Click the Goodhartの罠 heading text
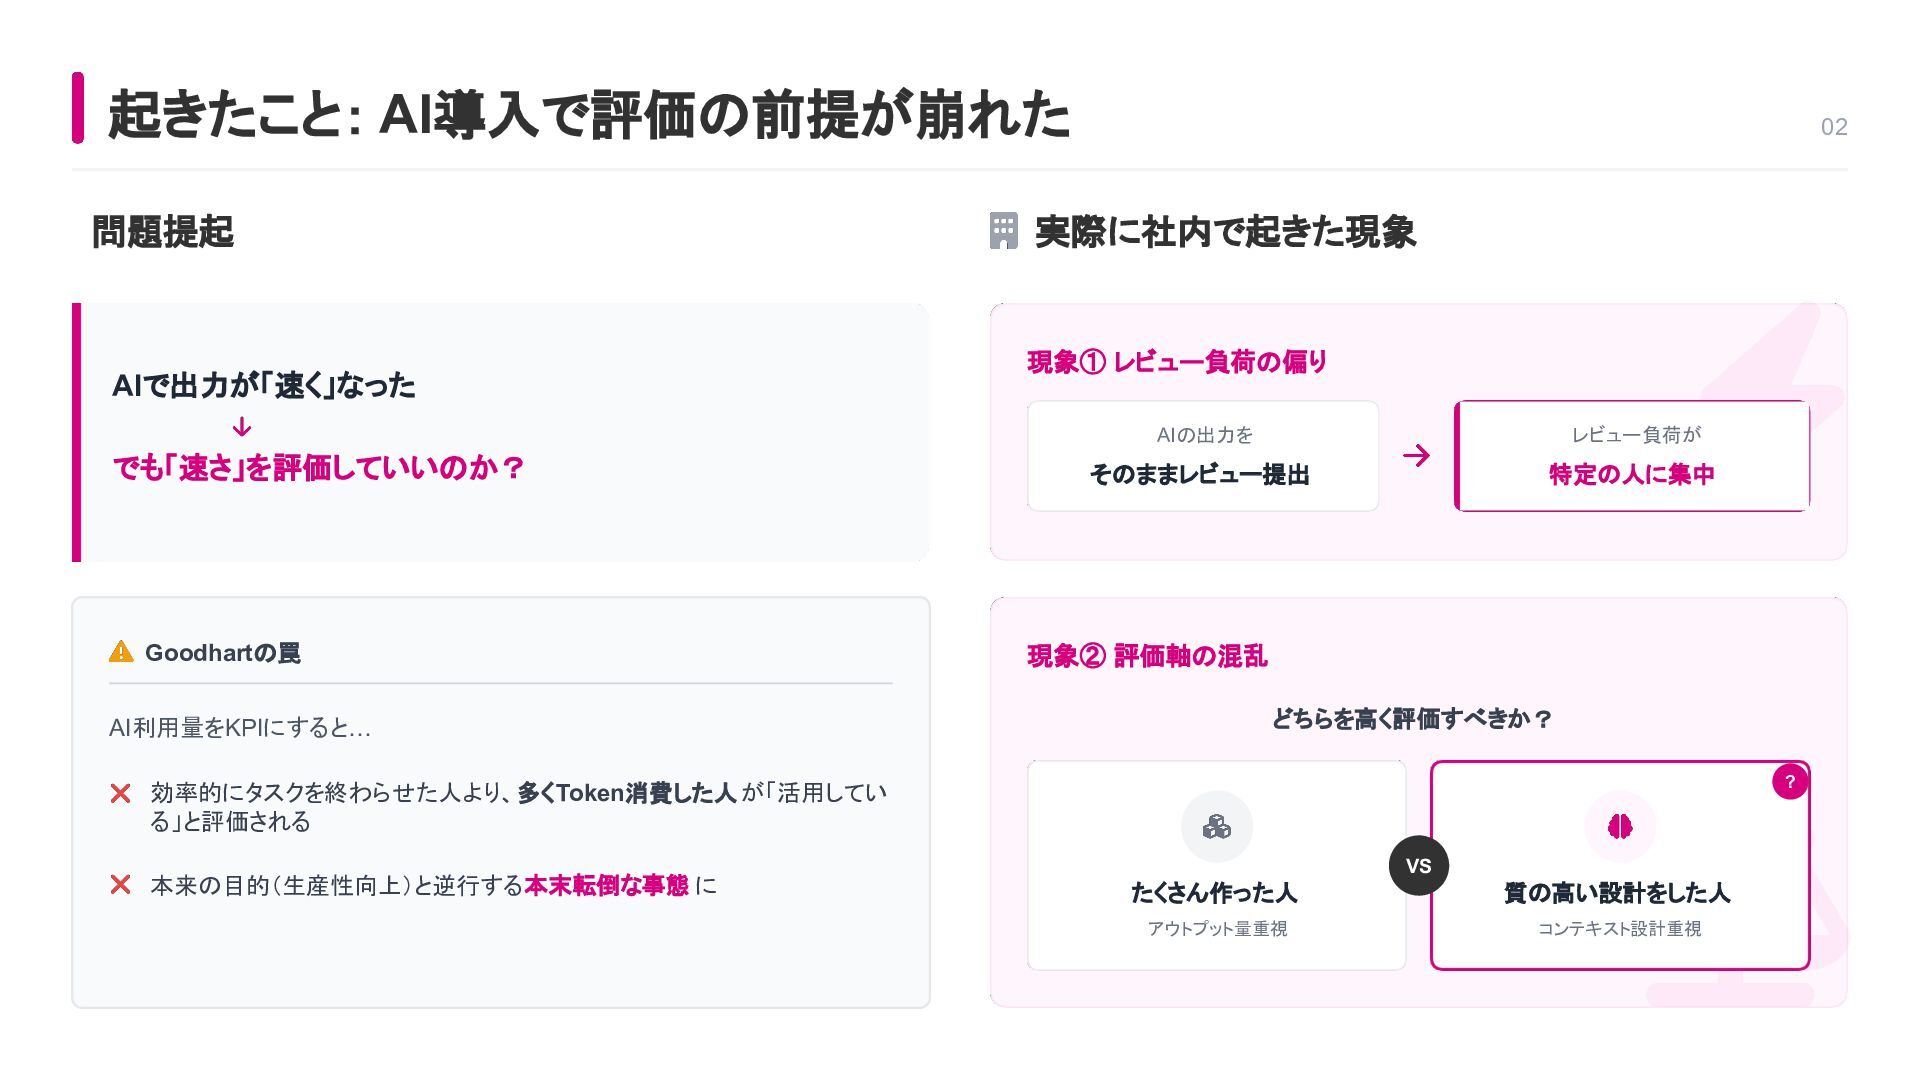The image size is (1920, 1080). click(x=222, y=653)
